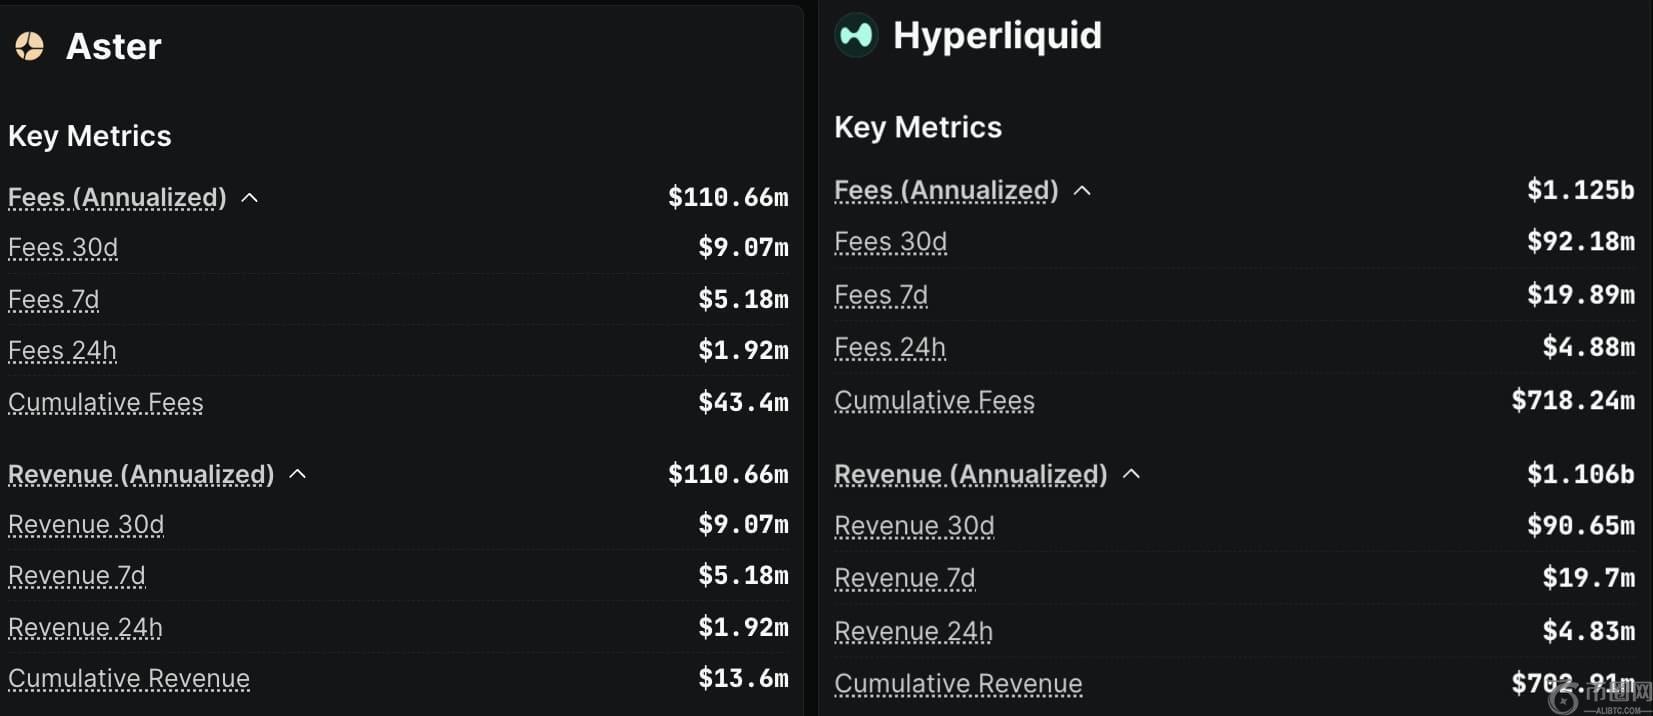Click Aster Fees 30d label

tap(63, 248)
